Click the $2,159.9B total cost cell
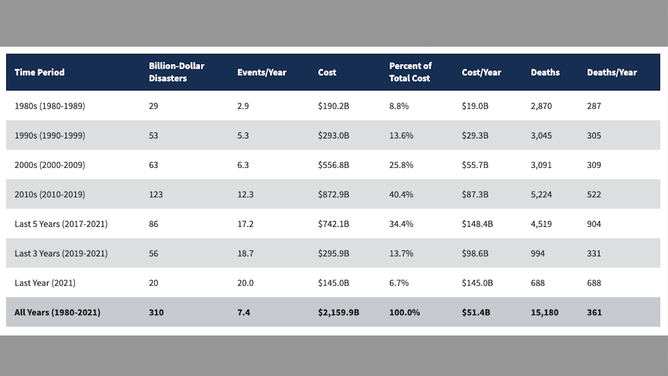The width and height of the screenshot is (668, 376). coord(338,312)
